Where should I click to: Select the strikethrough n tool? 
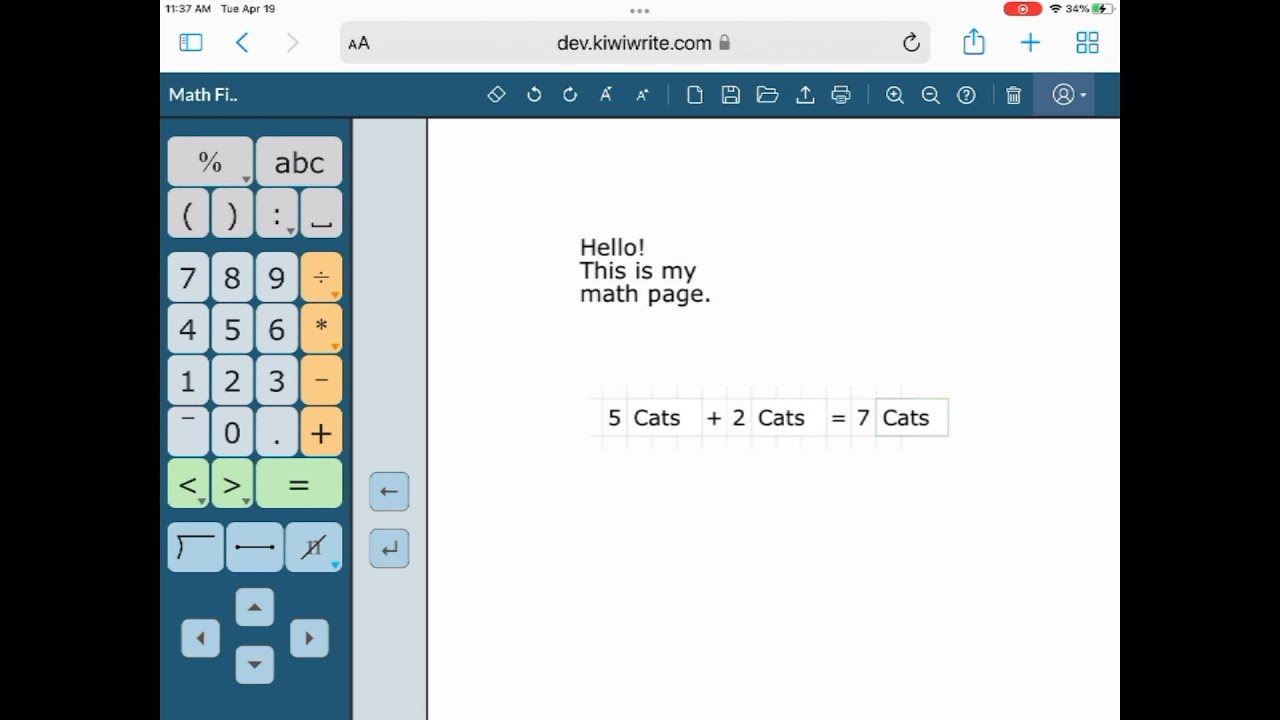pos(314,547)
